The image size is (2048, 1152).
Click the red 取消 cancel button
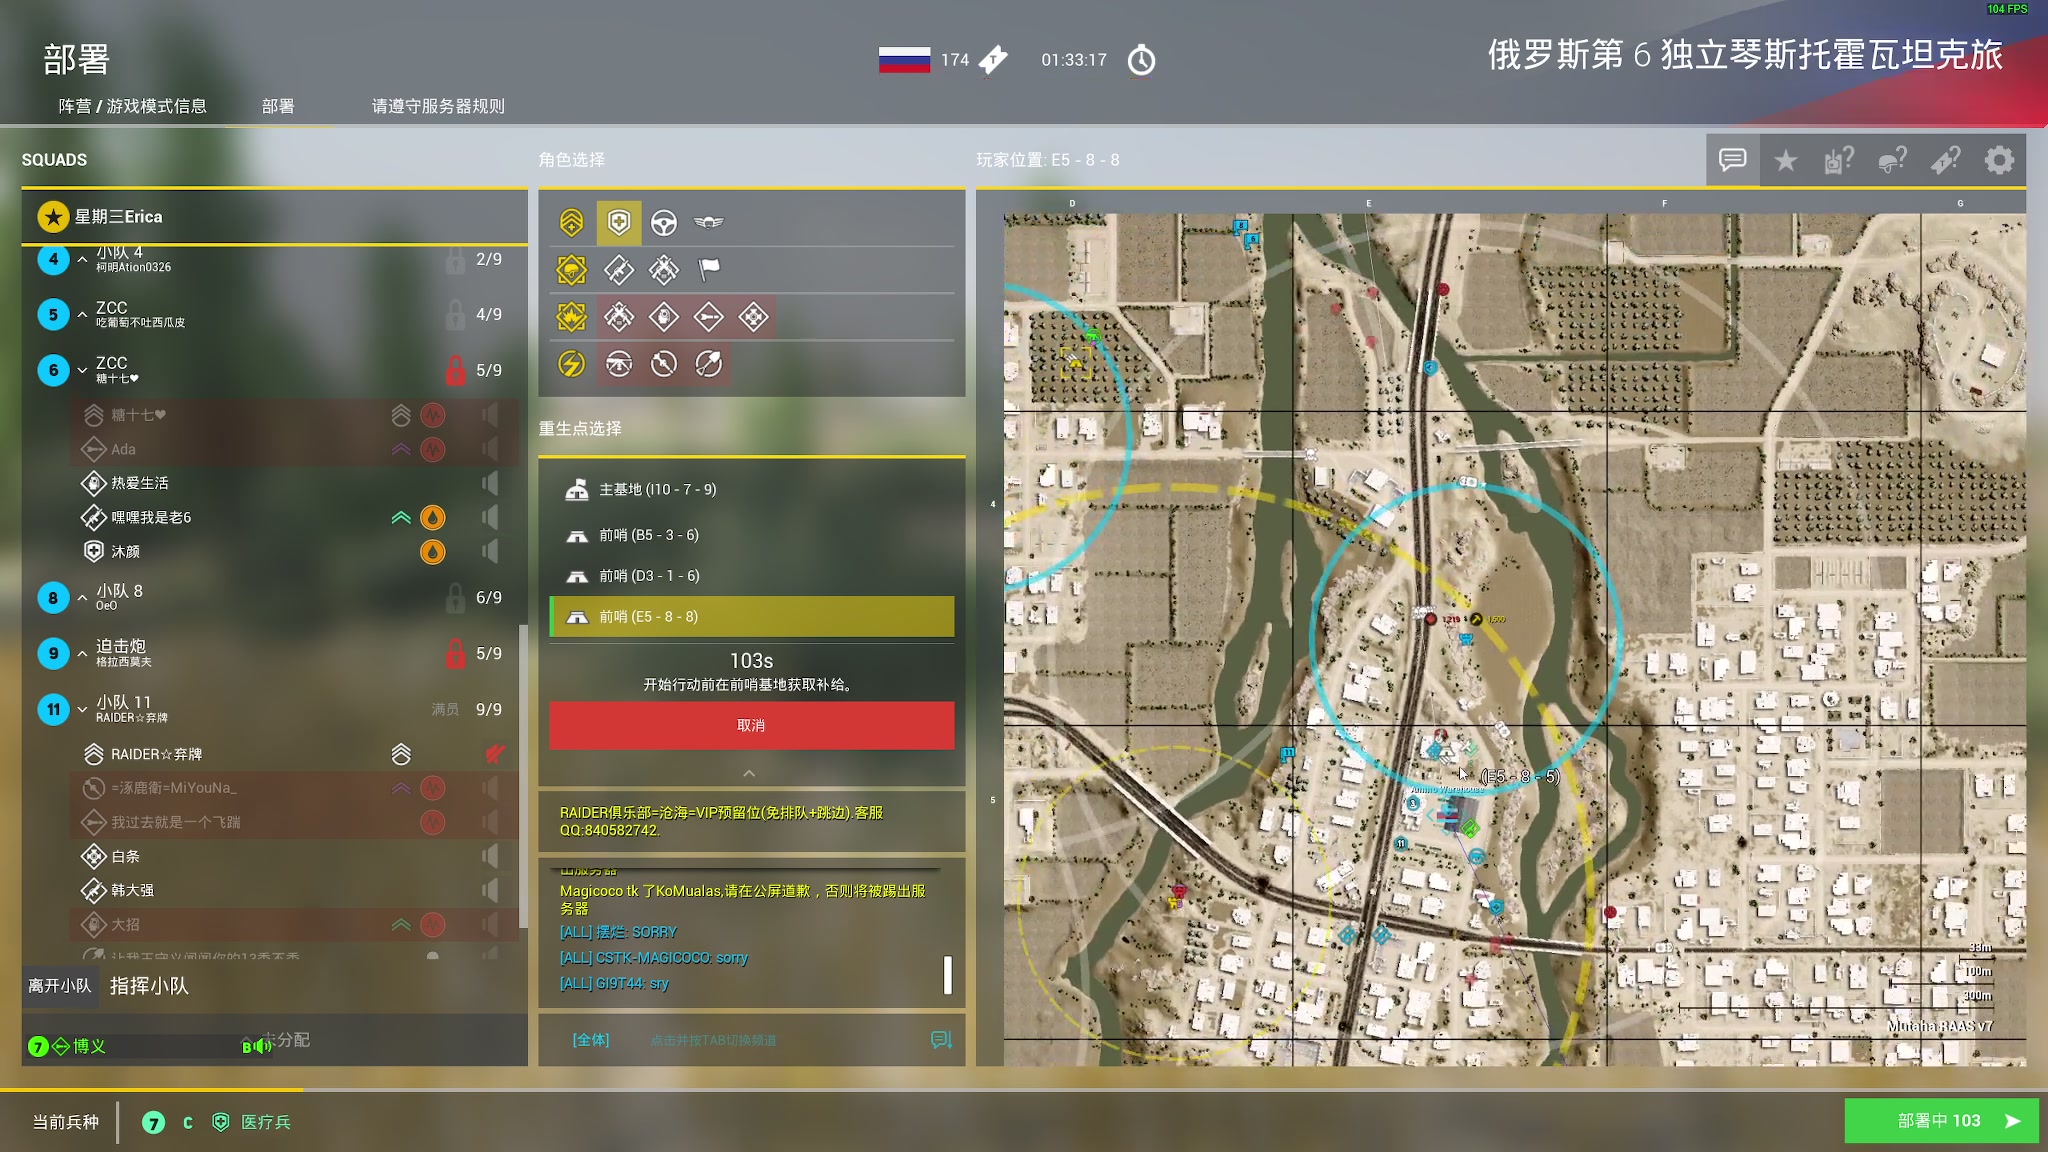tap(751, 725)
